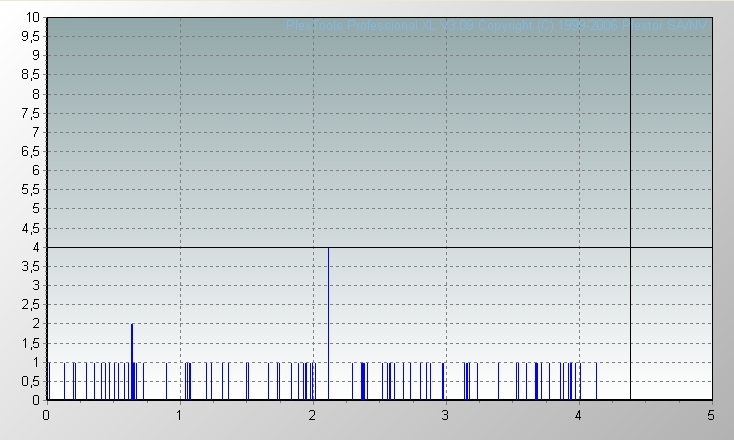The width and height of the screenshot is (734, 440).
Task: Click the Y-axis label 2
Action: (x=36, y=324)
